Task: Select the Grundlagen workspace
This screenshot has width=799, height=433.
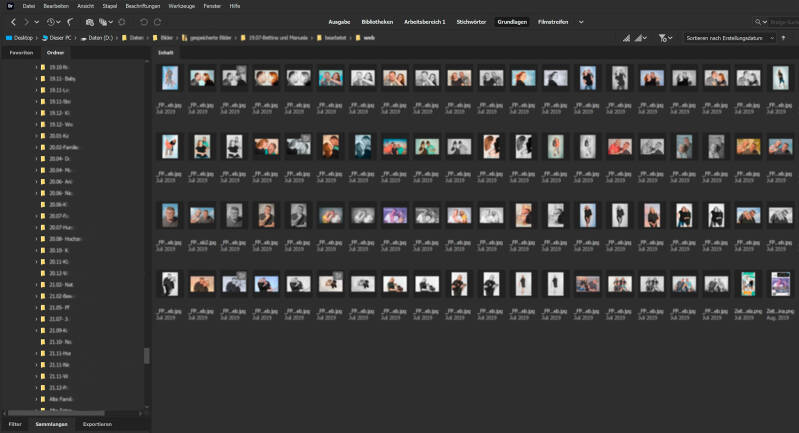Action: [512, 22]
